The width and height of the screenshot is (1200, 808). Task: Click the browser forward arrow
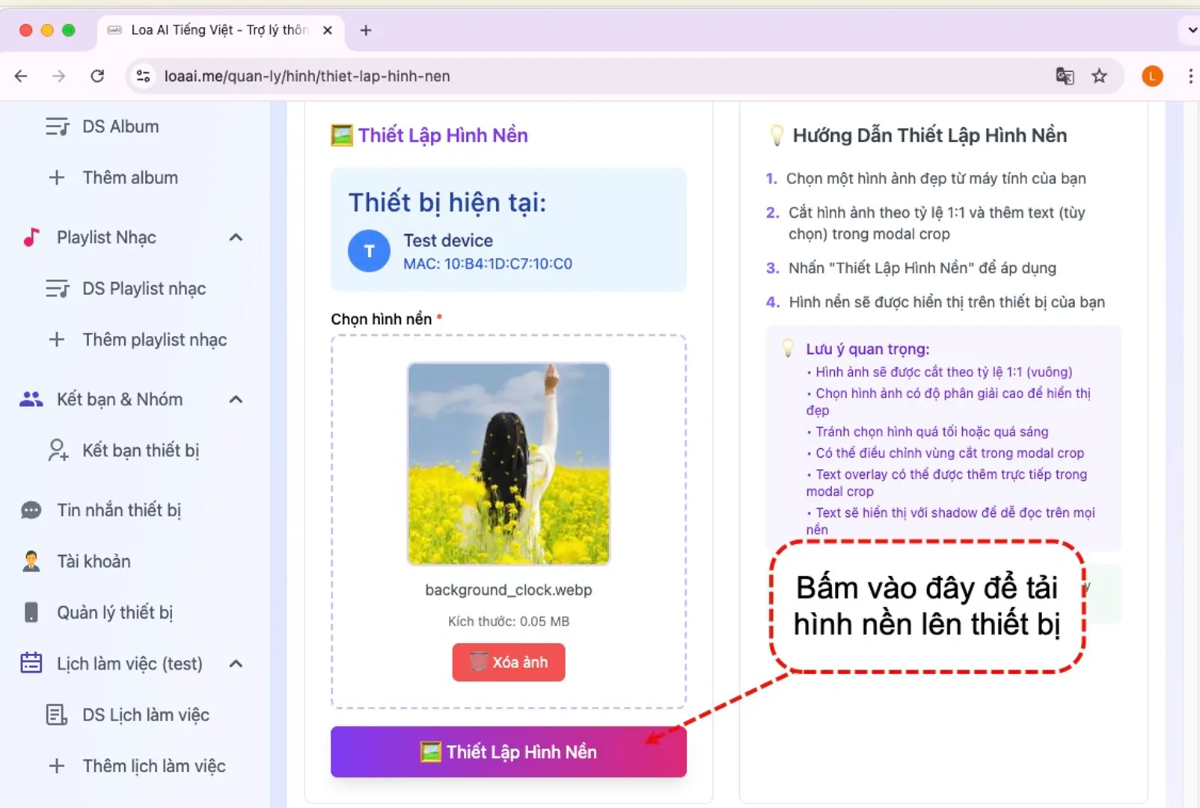pyautogui.click(x=59, y=76)
